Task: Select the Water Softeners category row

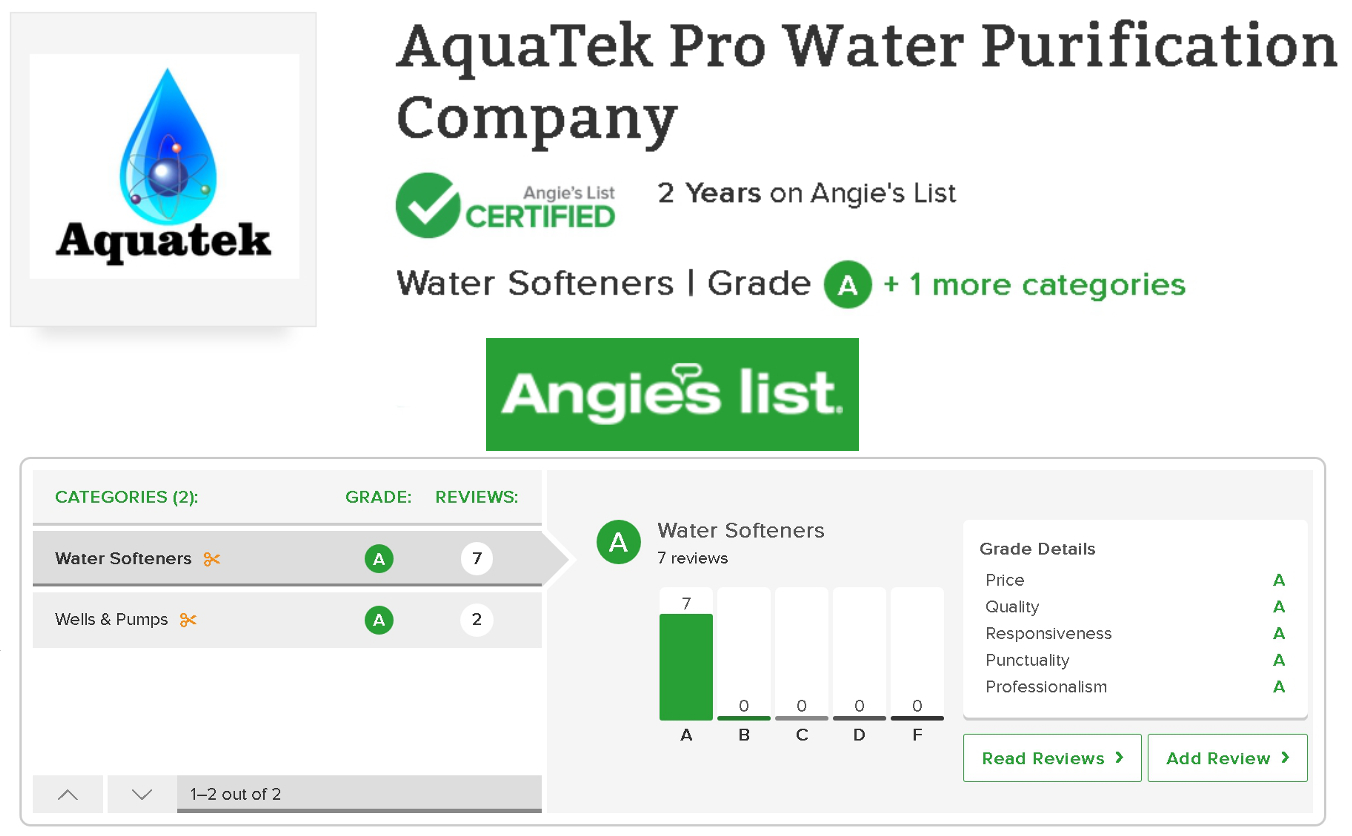Action: (287, 558)
